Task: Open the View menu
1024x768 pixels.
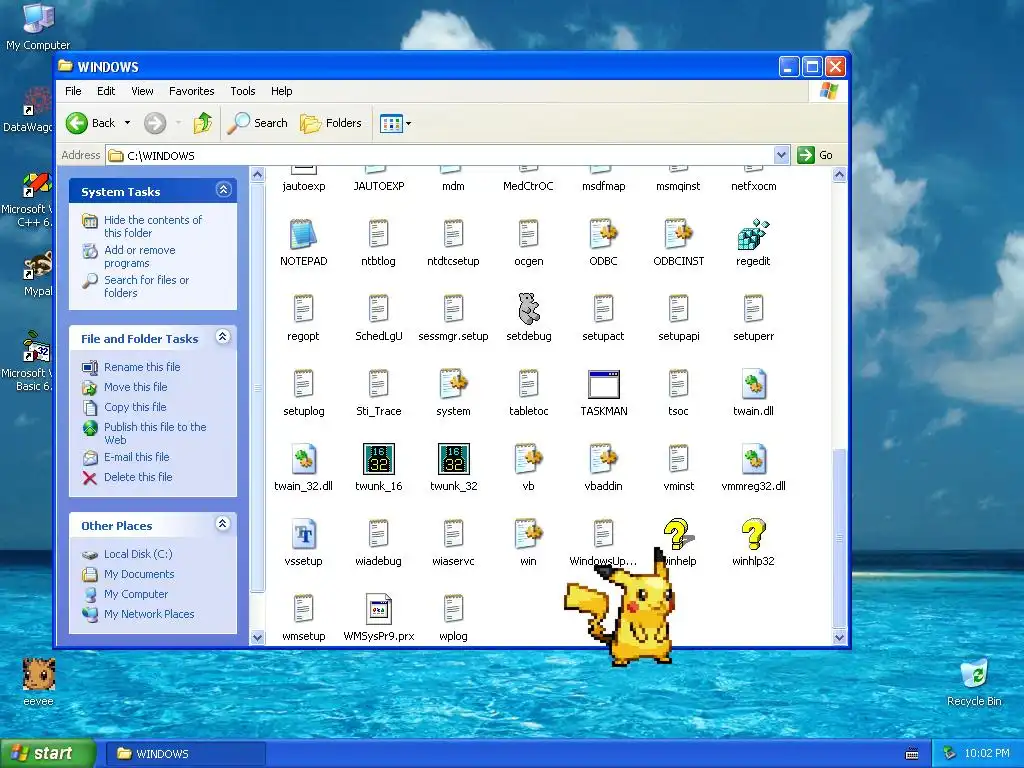Action: pos(142,91)
